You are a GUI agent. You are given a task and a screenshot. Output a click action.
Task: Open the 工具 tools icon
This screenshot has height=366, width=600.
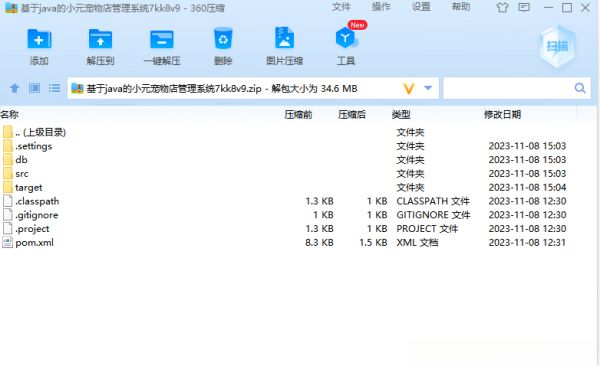point(346,38)
